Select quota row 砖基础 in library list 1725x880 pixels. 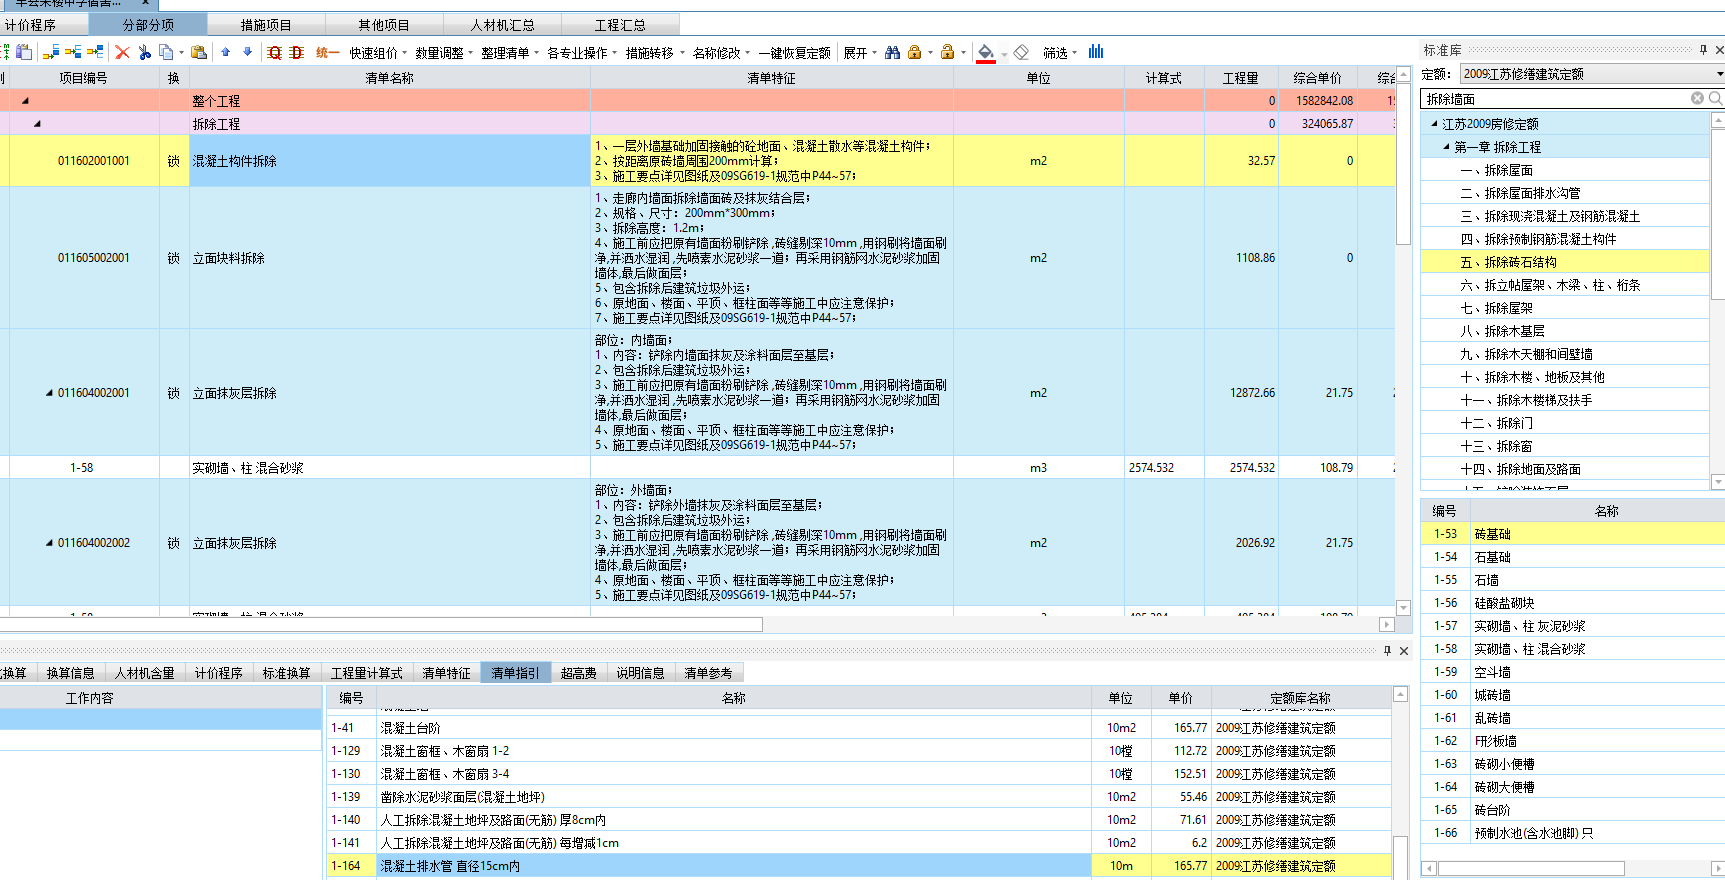click(x=1573, y=534)
